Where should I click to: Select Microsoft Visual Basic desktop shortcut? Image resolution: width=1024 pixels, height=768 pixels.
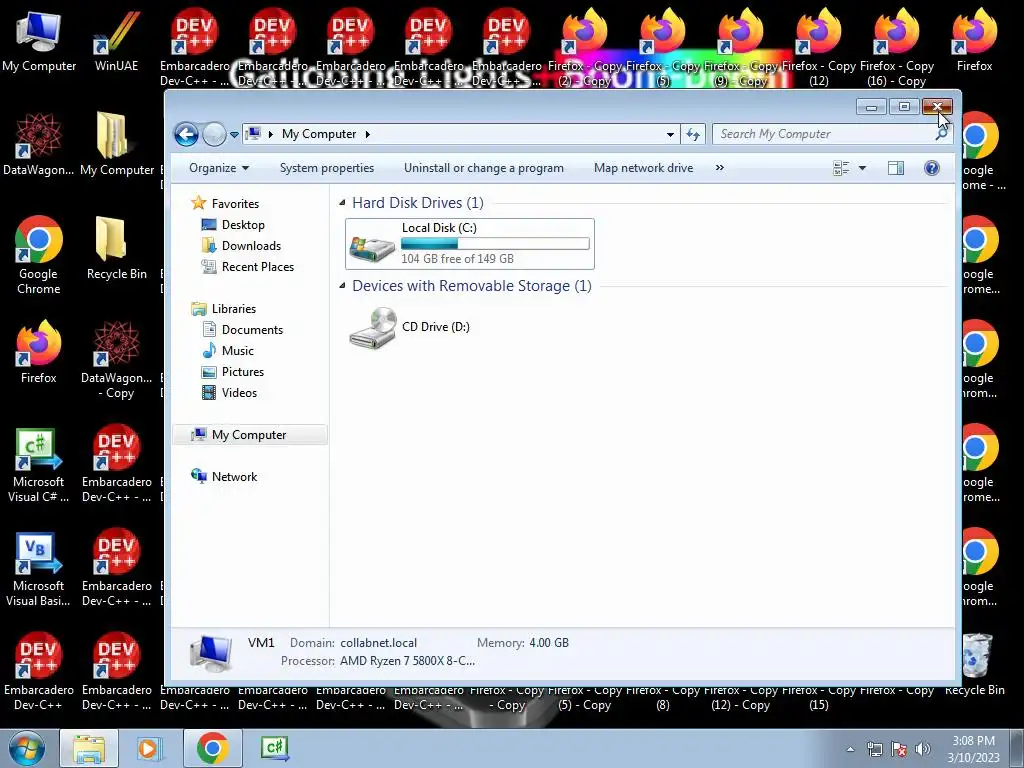click(39, 569)
